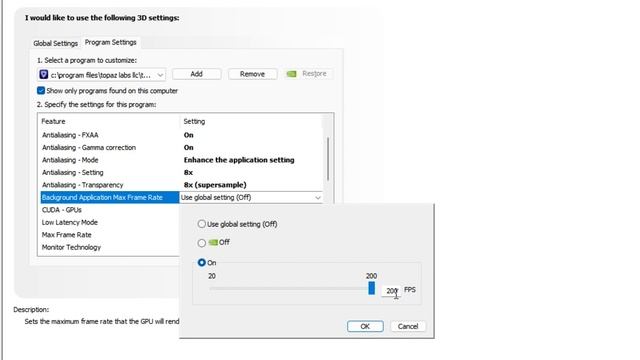The image size is (640, 360).
Task: Click the 8x Antialiasing Setting value
Action: coord(188,172)
